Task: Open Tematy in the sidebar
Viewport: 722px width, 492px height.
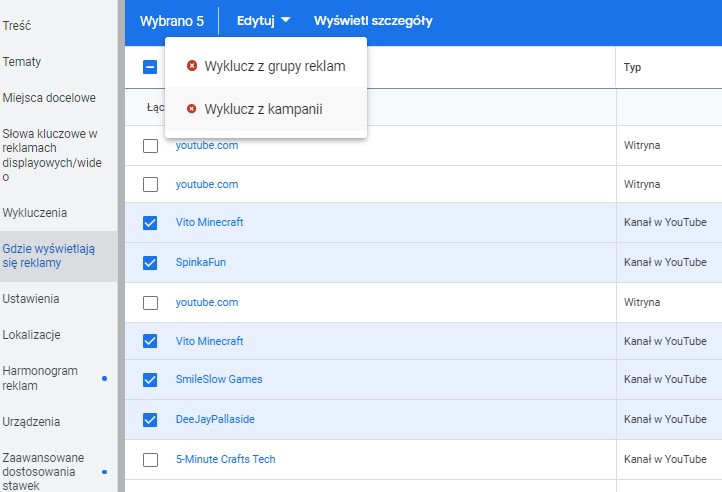Action: (x=22, y=62)
